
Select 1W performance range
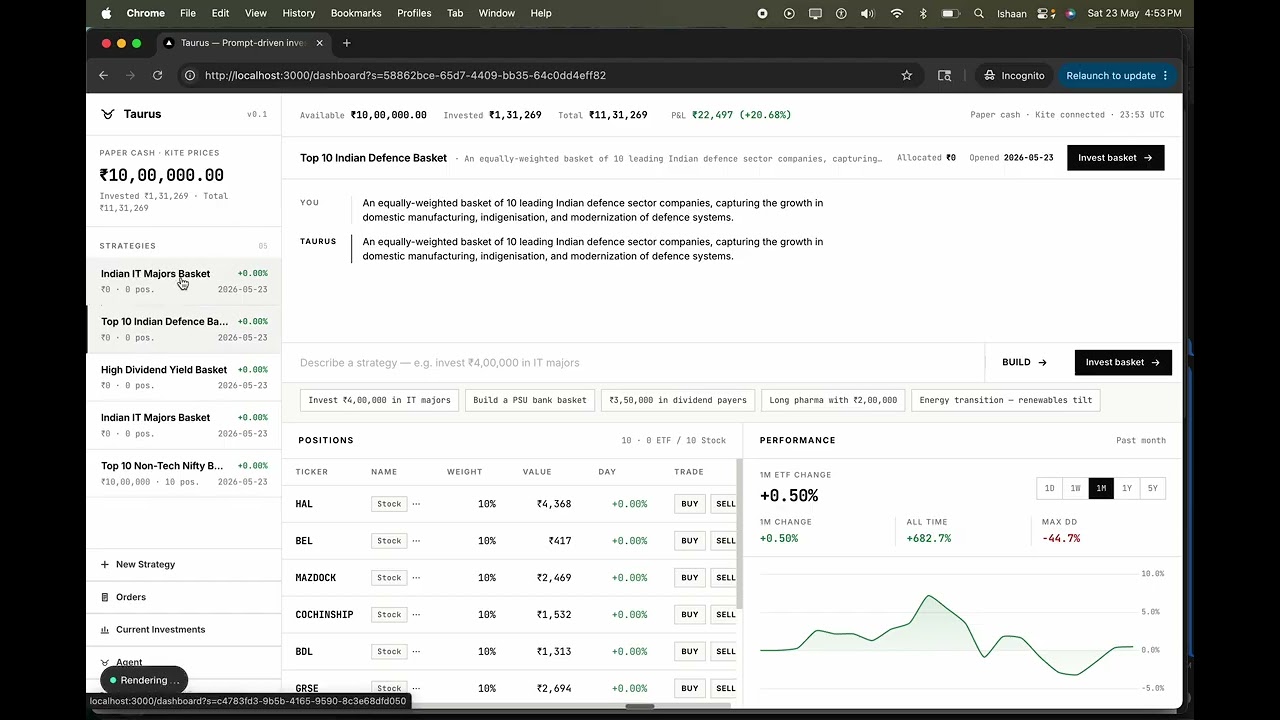click(x=1075, y=488)
